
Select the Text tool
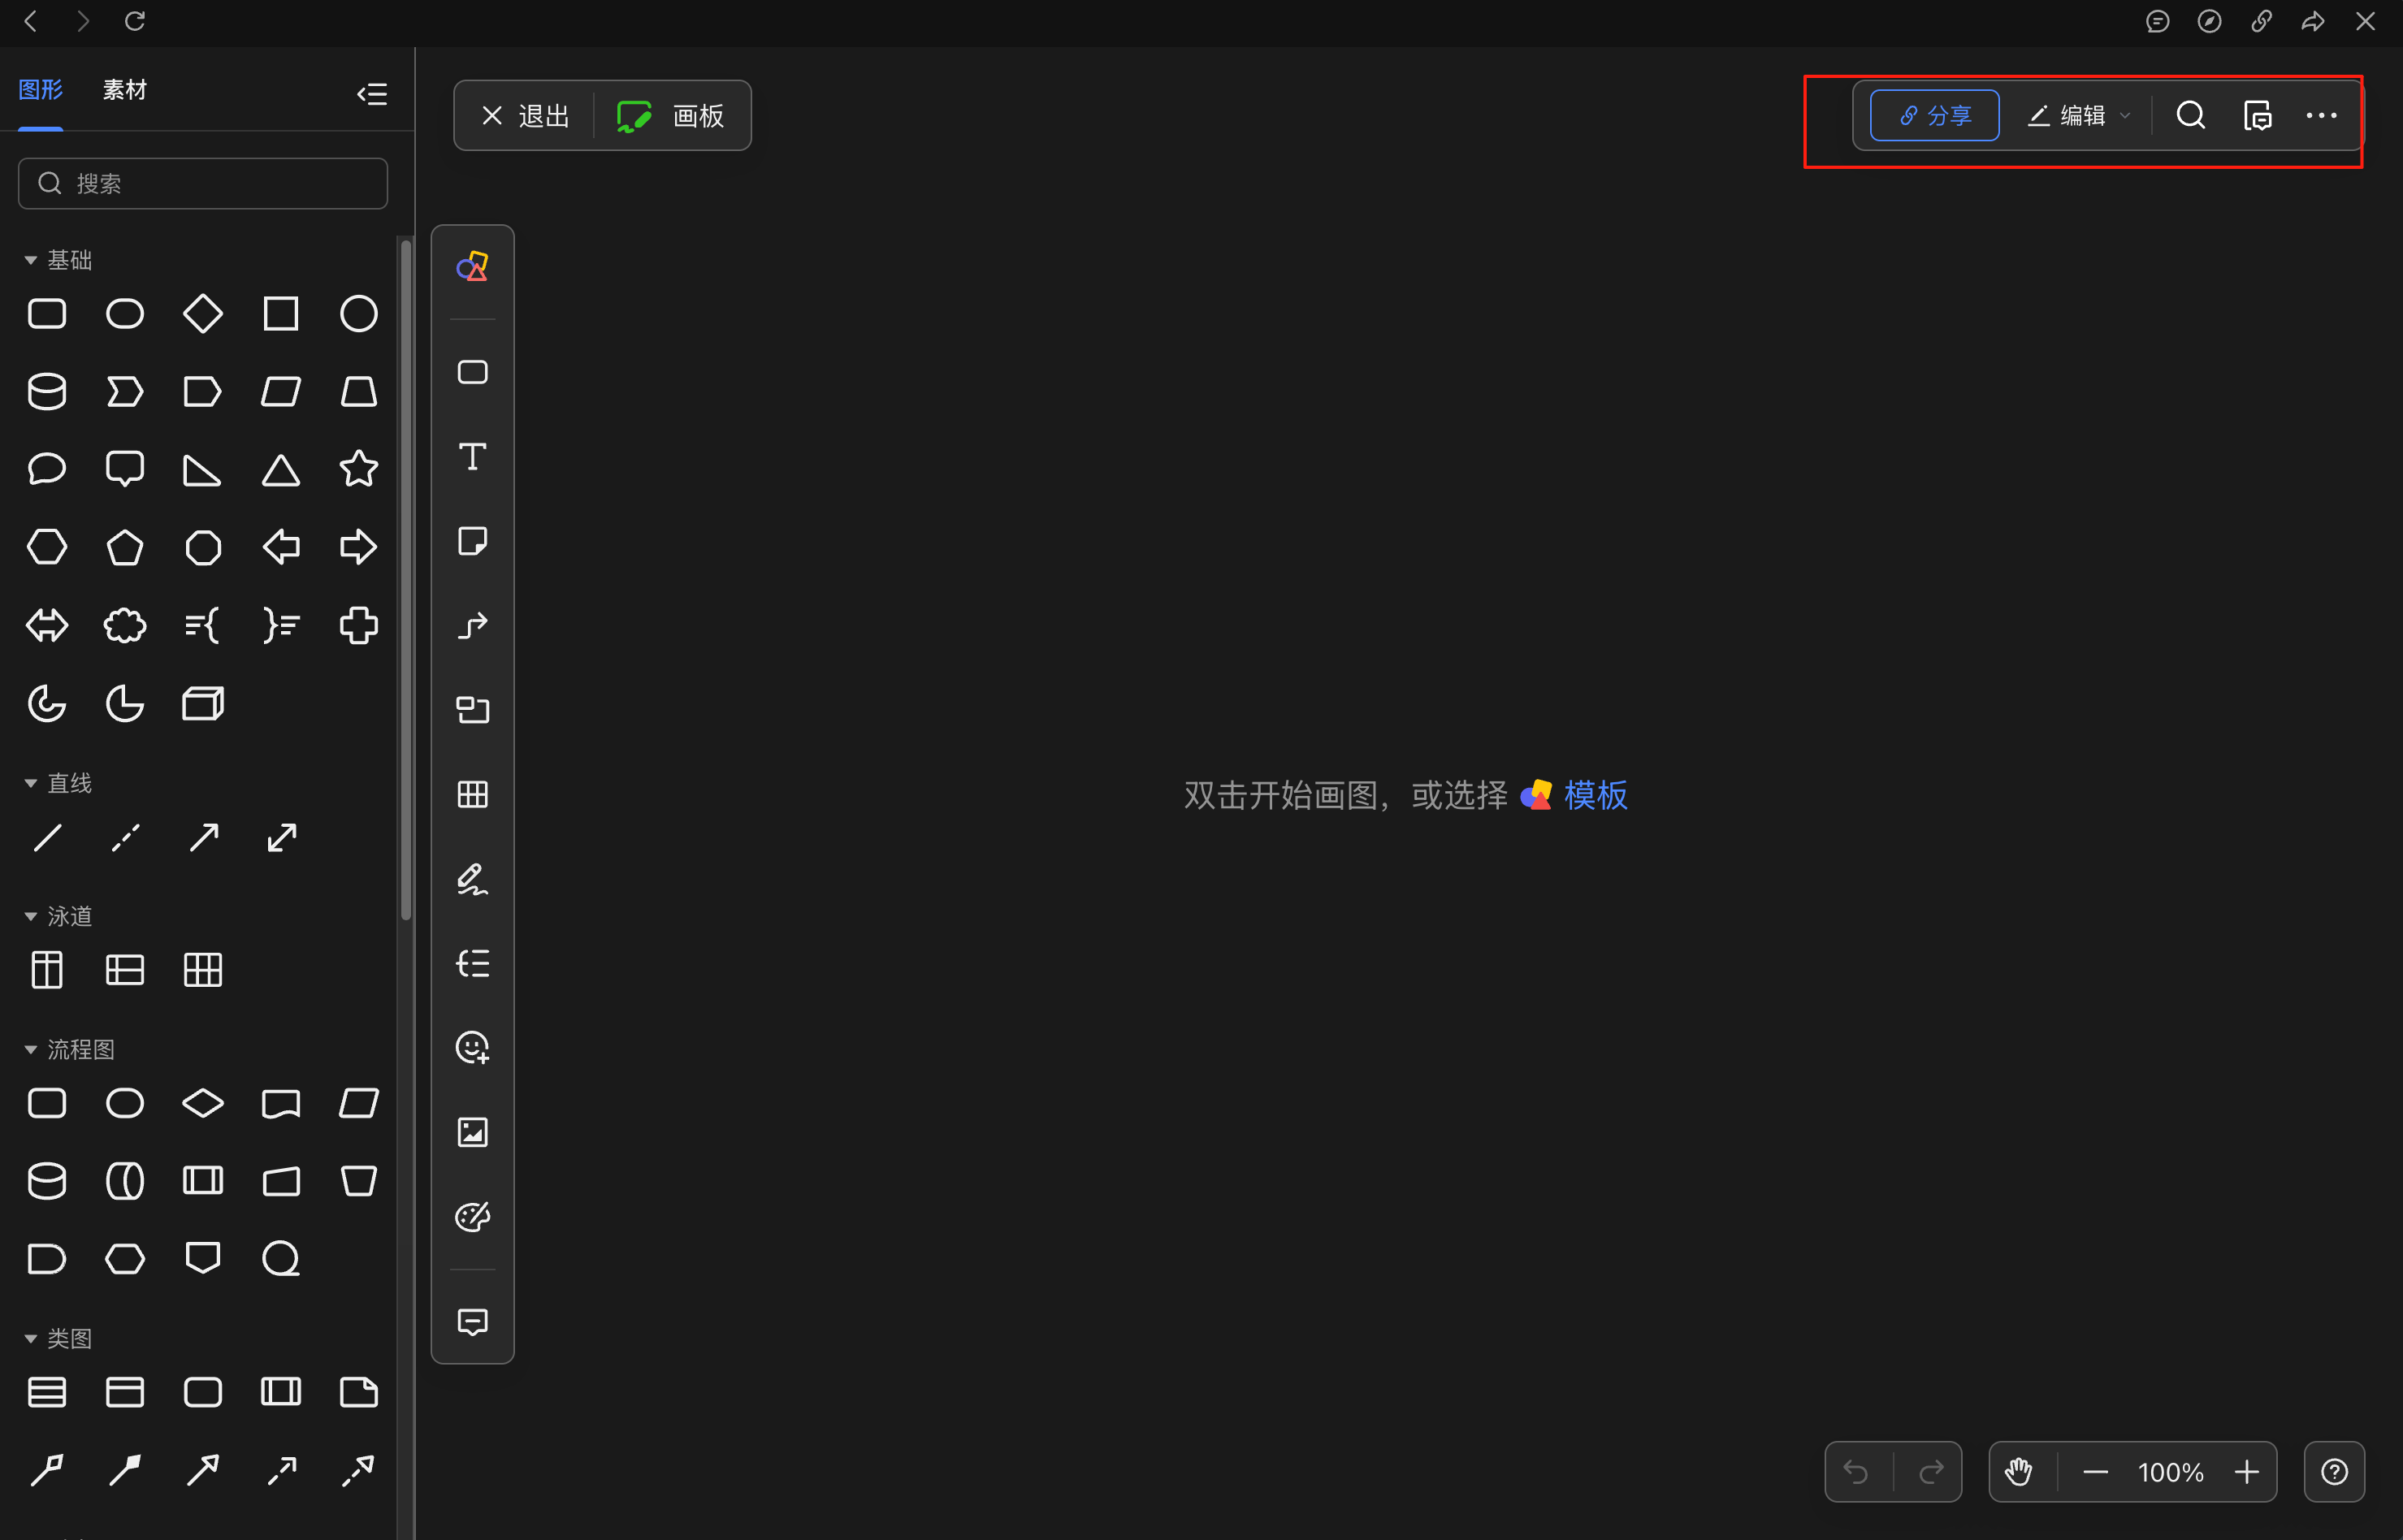(x=472, y=457)
